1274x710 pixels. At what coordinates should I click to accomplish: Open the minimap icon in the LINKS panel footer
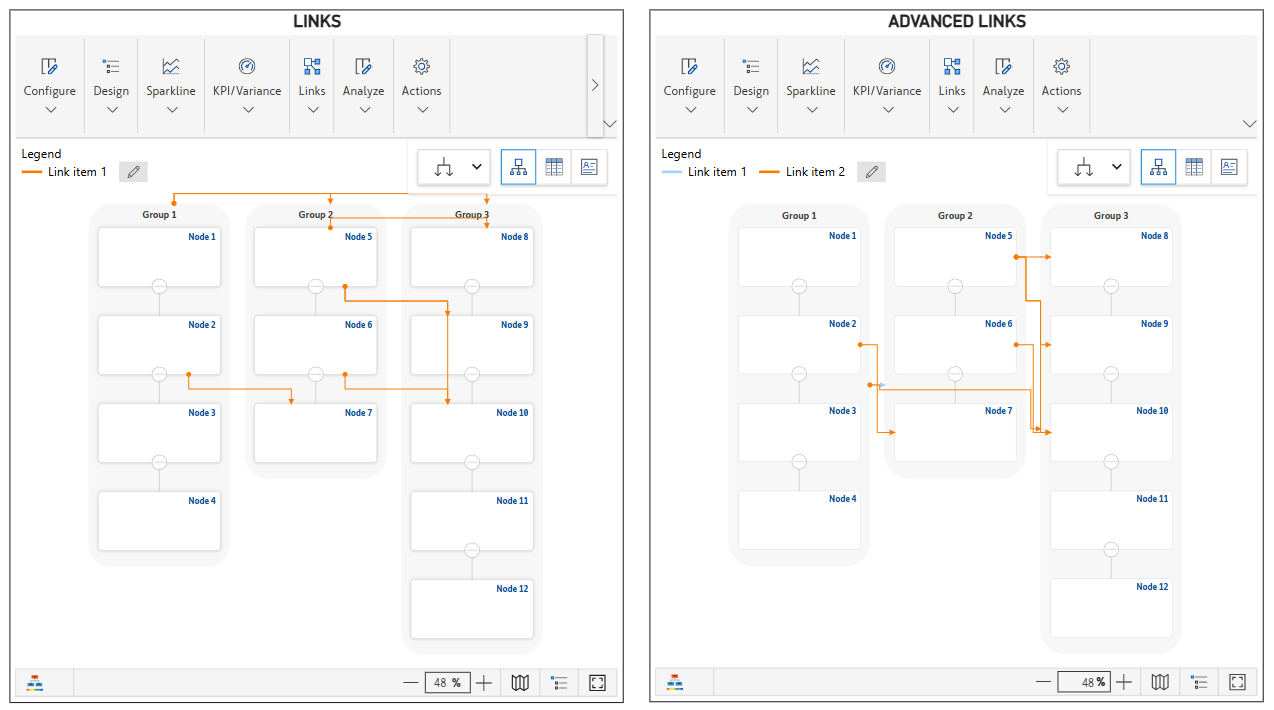tap(520, 683)
